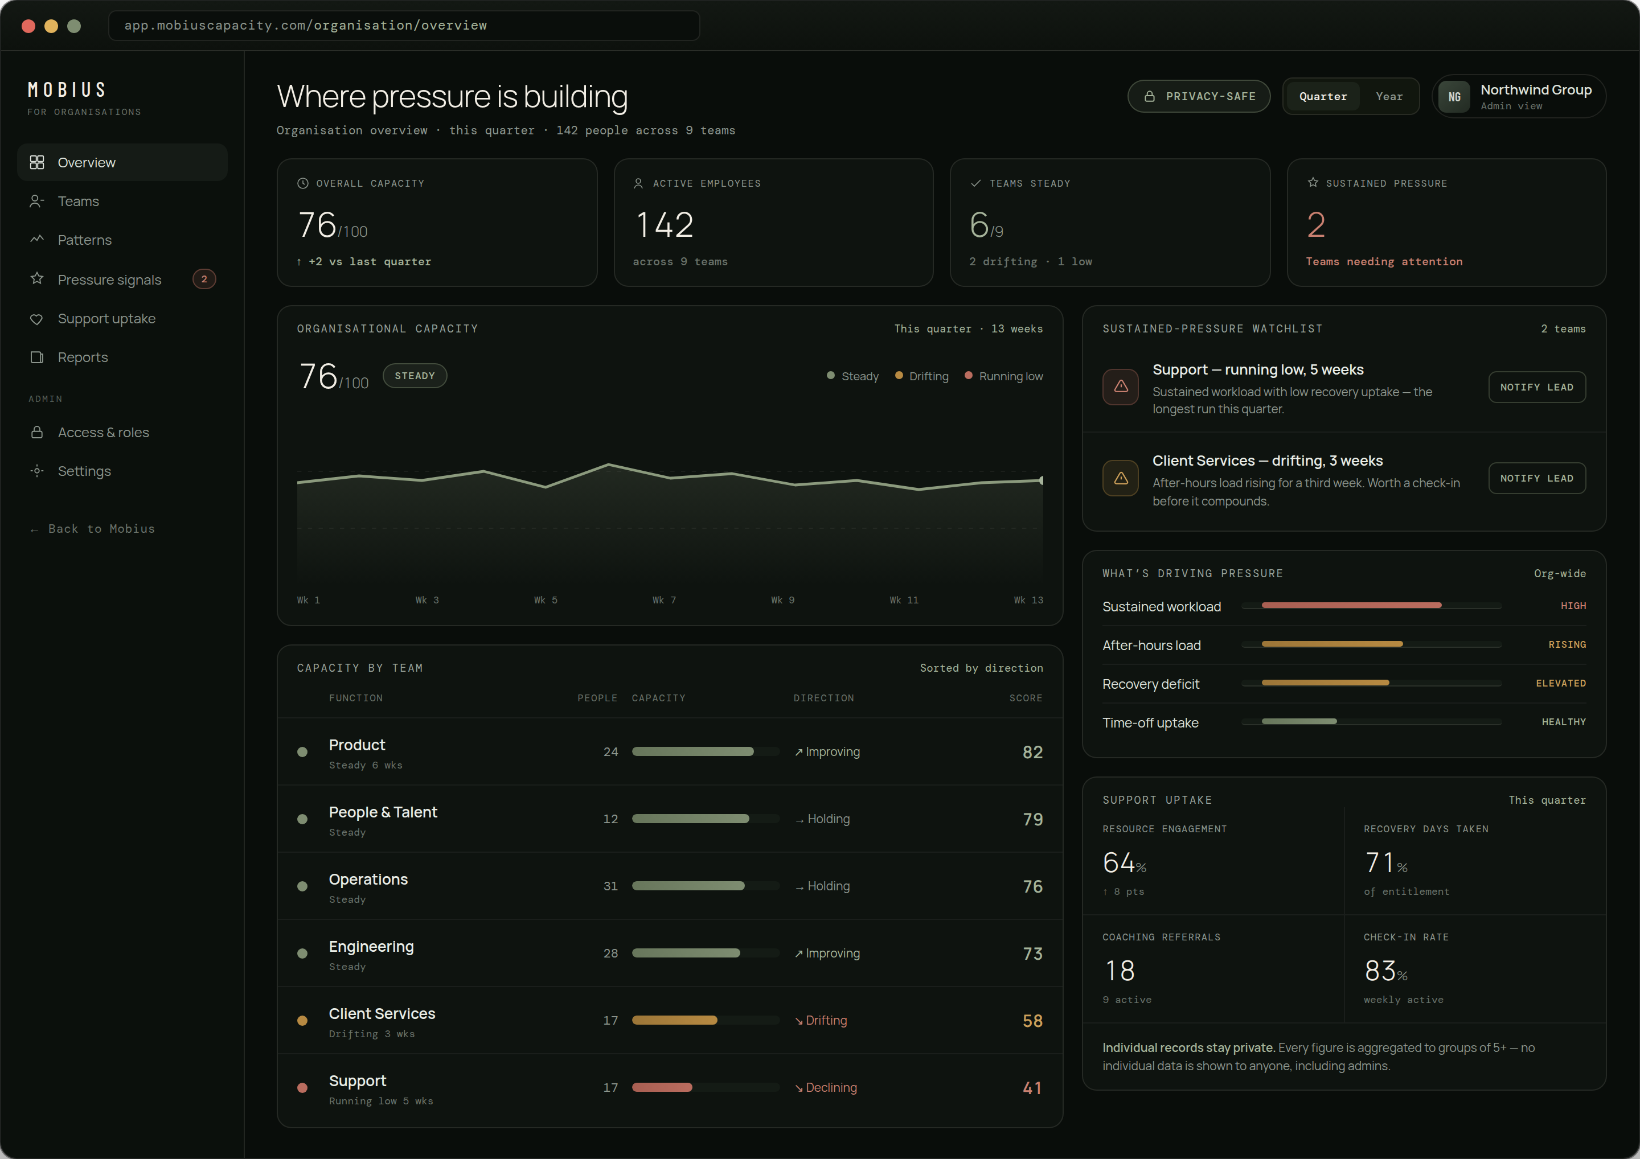Screen dimensions: 1640x1159
Task: Click the Declining label in Support row
Action: (x=826, y=1088)
